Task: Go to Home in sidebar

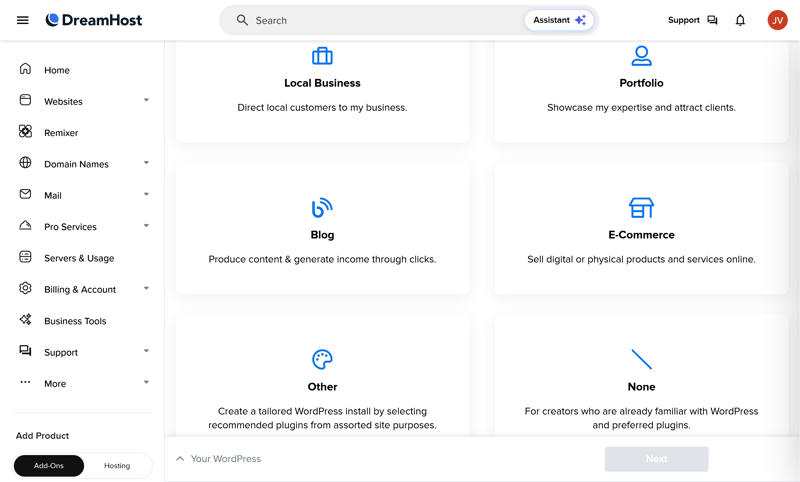Action: click(x=57, y=70)
